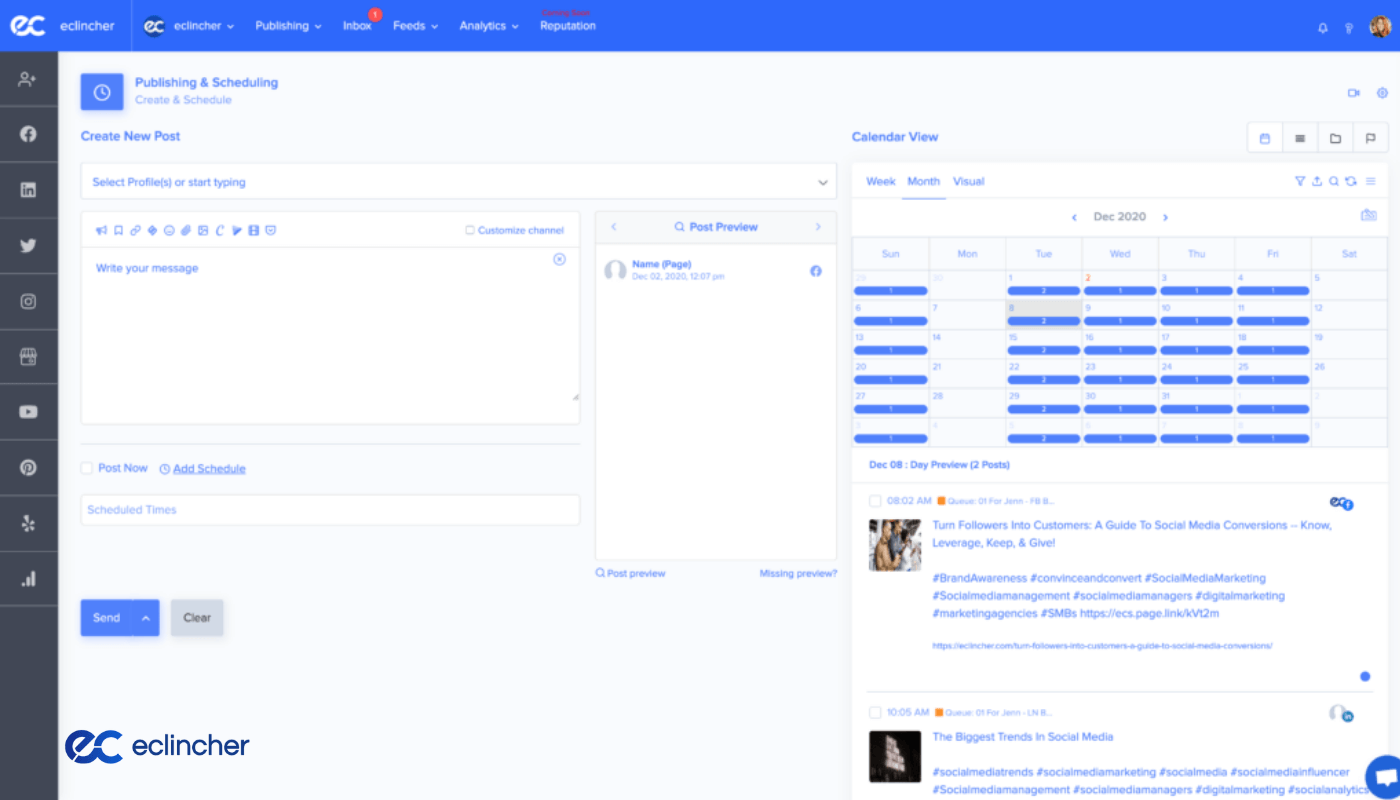Select the 08:02 AM post checkbox
The image size is (1400, 800).
tap(875, 500)
